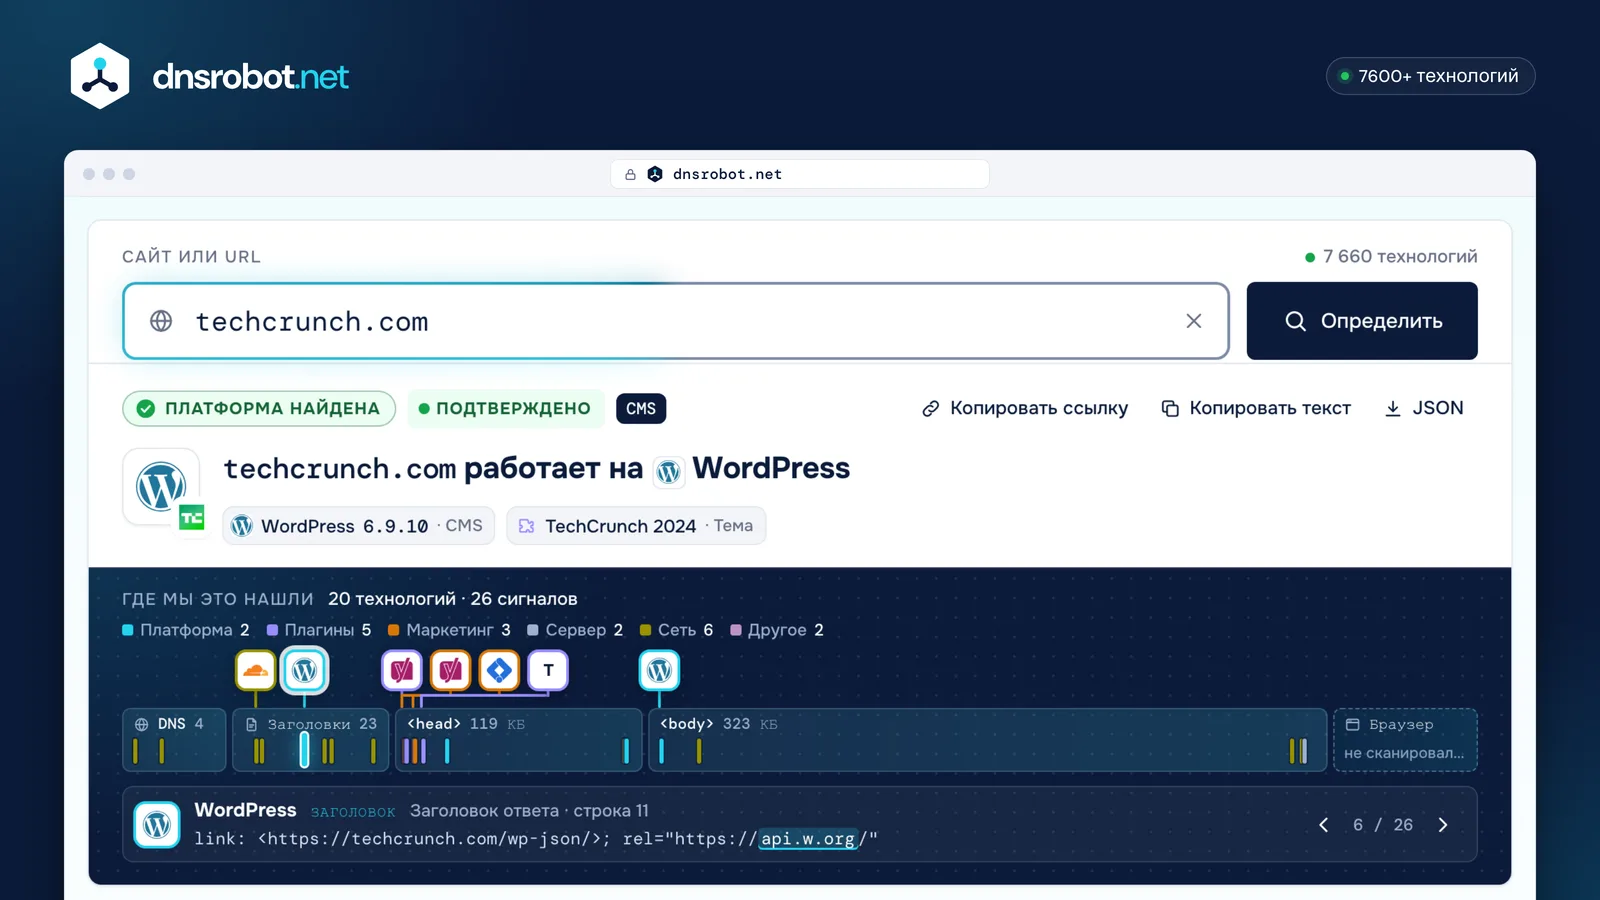Viewport: 1600px width, 900px height.
Task: Click the Браузер не сканировал box
Action: pos(1405,740)
